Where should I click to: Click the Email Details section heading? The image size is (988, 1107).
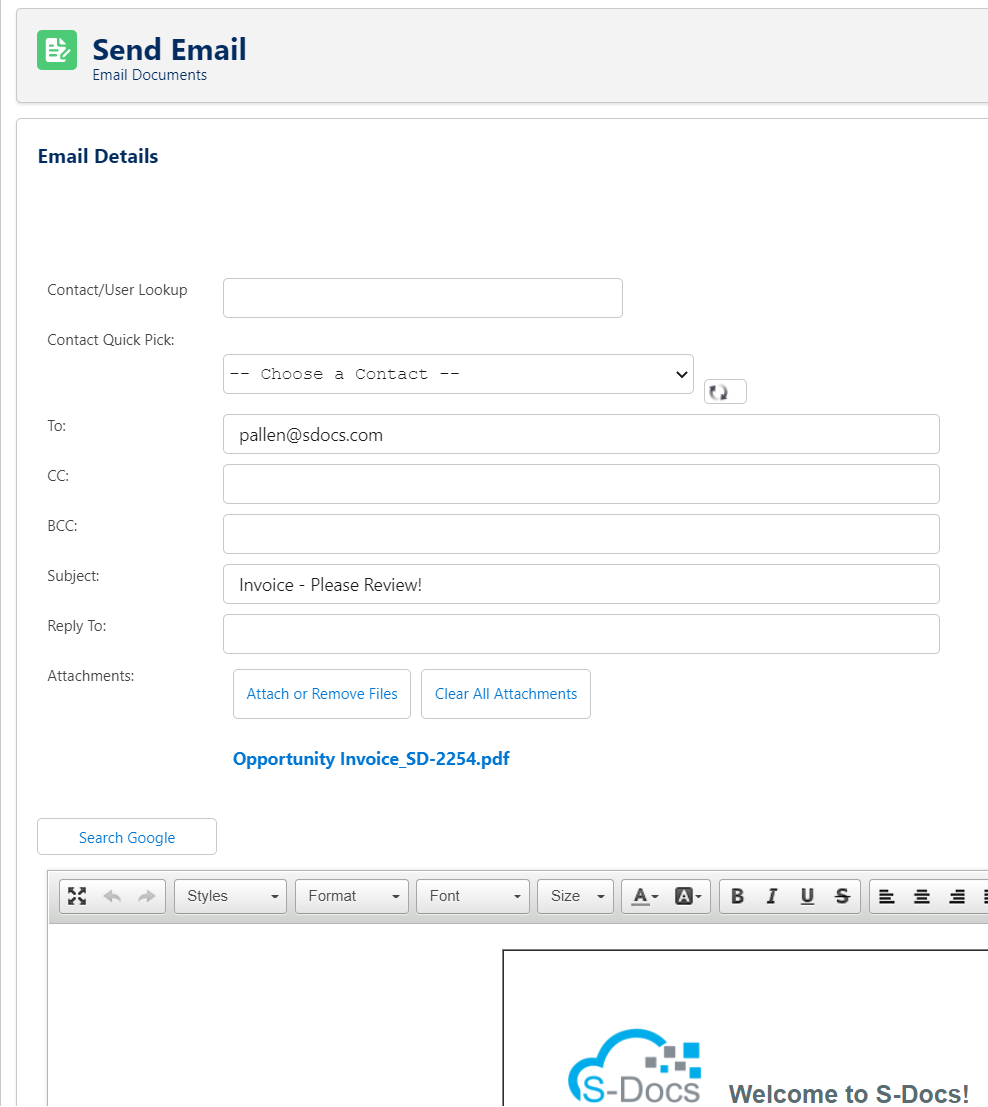click(x=98, y=156)
